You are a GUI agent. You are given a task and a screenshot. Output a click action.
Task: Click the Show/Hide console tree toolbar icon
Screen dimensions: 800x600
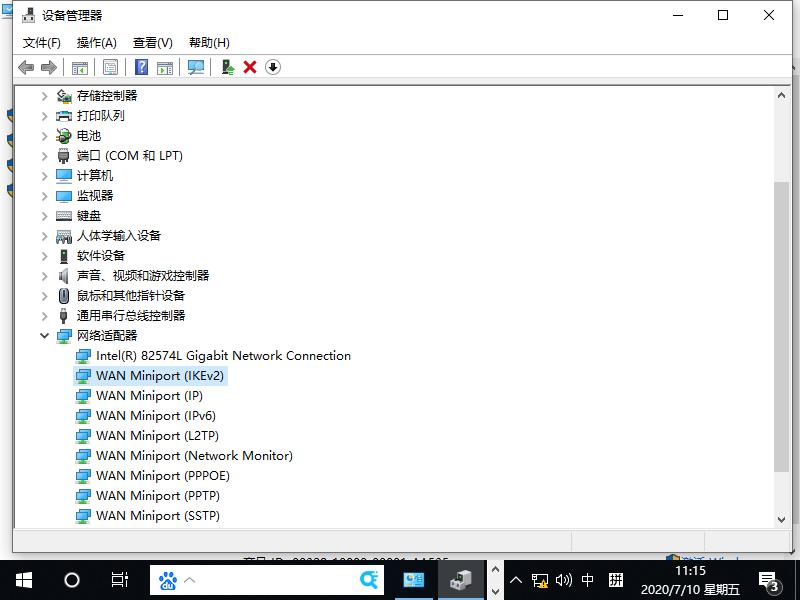(79, 67)
